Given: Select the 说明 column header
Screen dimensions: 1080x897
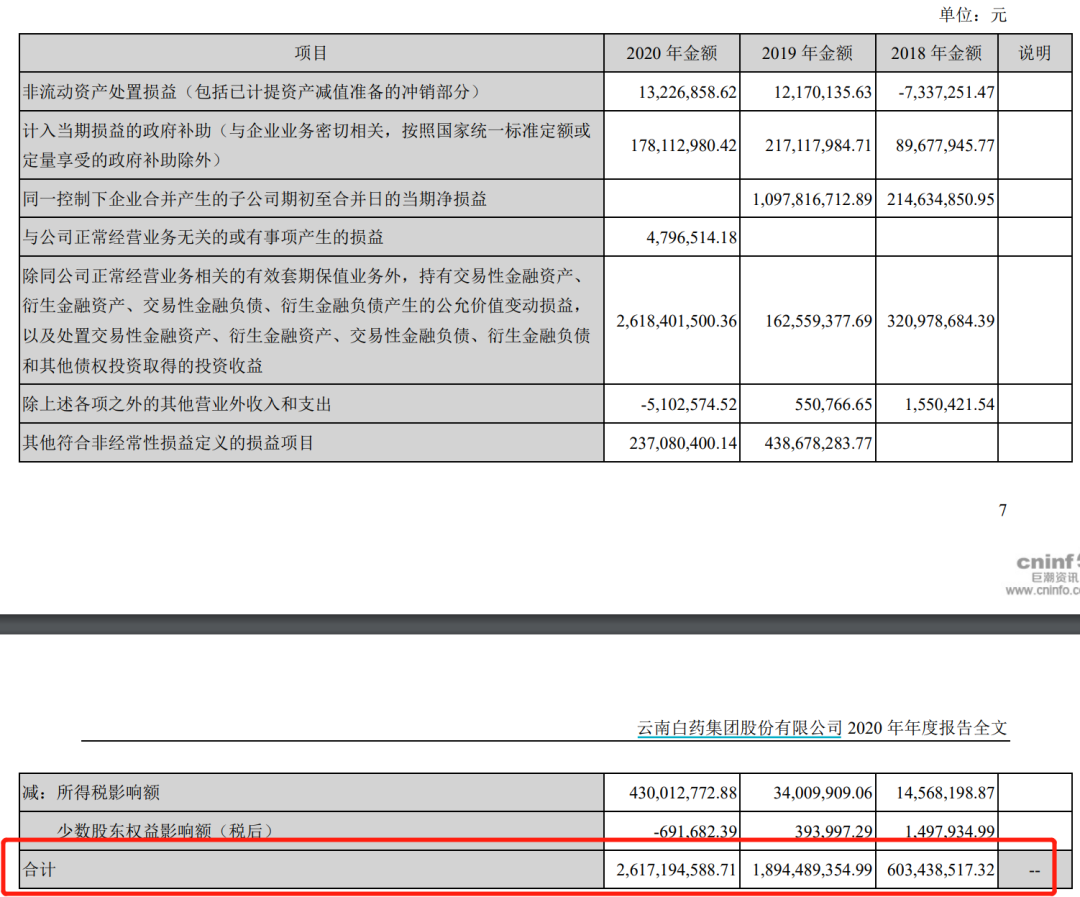Looking at the screenshot, I should pos(1035,53).
